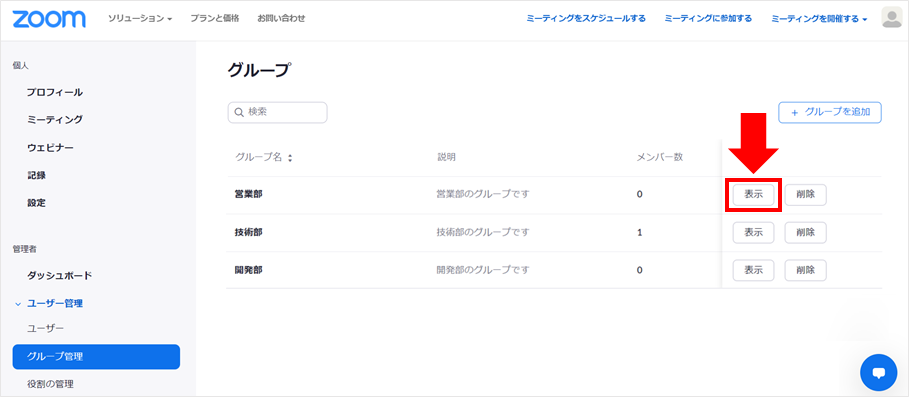Screen dimensions: 909x397
Task: Click member count 1 for 技術部
Action: point(639,232)
